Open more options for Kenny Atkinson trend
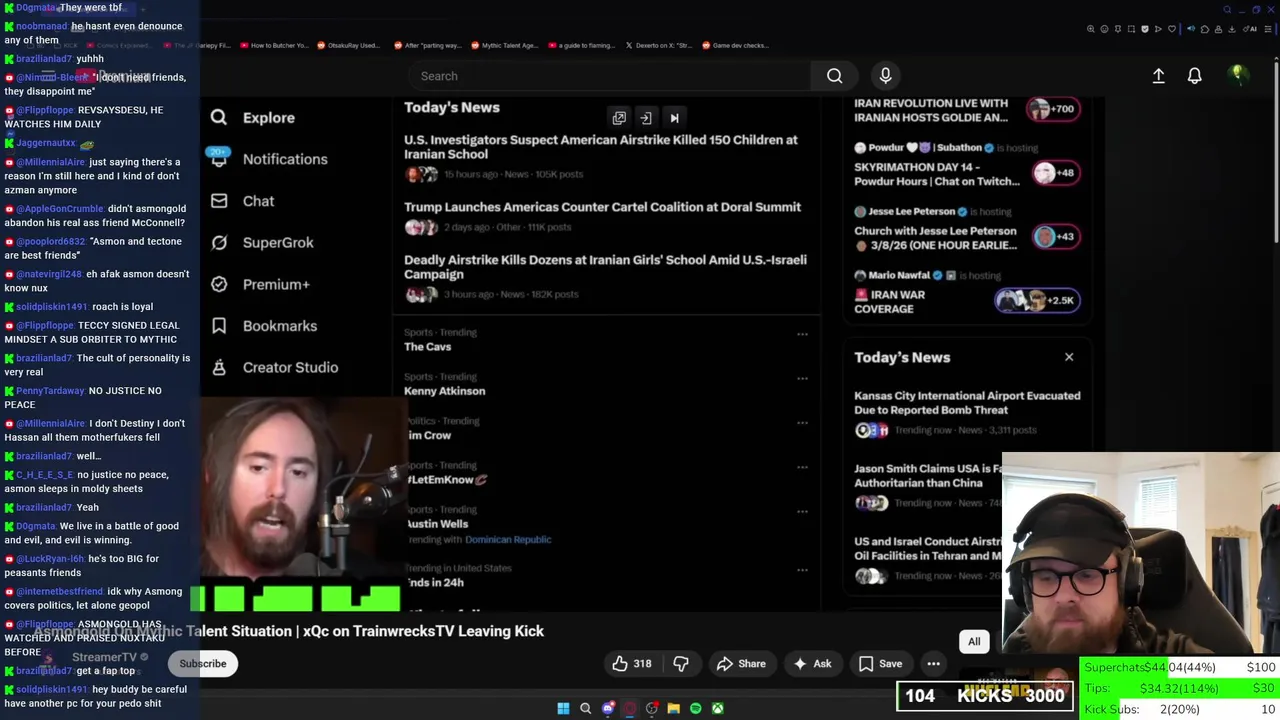Viewport: 1280px width, 720px height. 802,379
